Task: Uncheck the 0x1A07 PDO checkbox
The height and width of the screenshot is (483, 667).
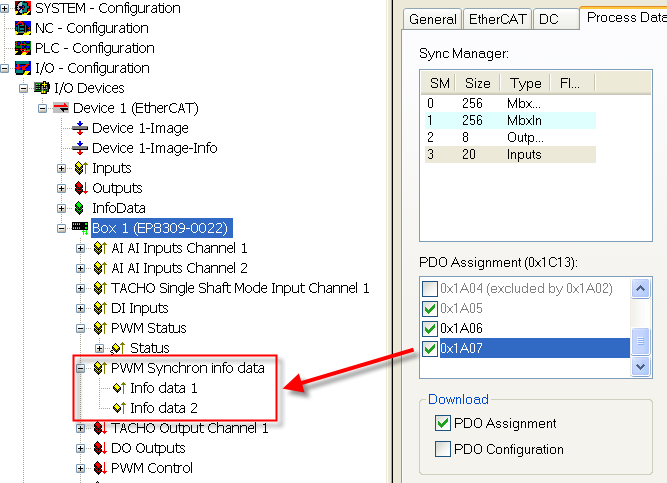Action: pyautogui.click(x=430, y=349)
